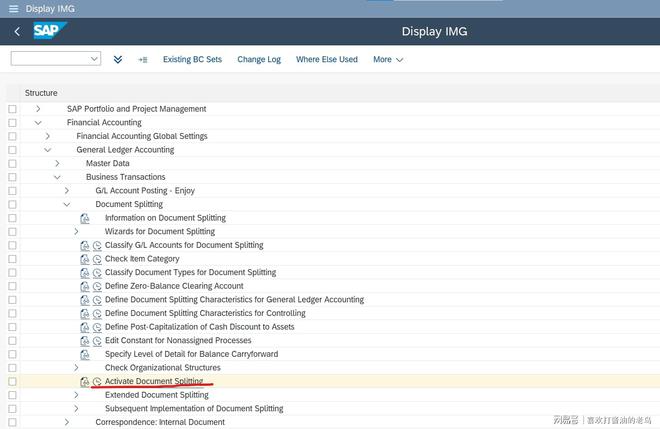Execute activity icon for Classify Document Types
The height and width of the screenshot is (429, 660).
(x=97, y=273)
